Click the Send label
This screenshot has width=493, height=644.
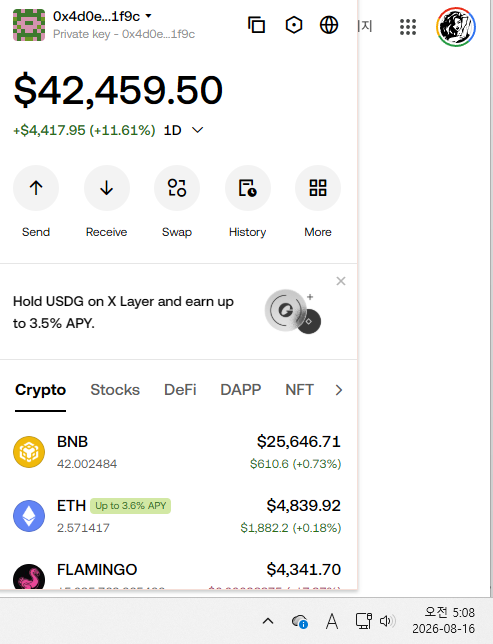(x=36, y=232)
